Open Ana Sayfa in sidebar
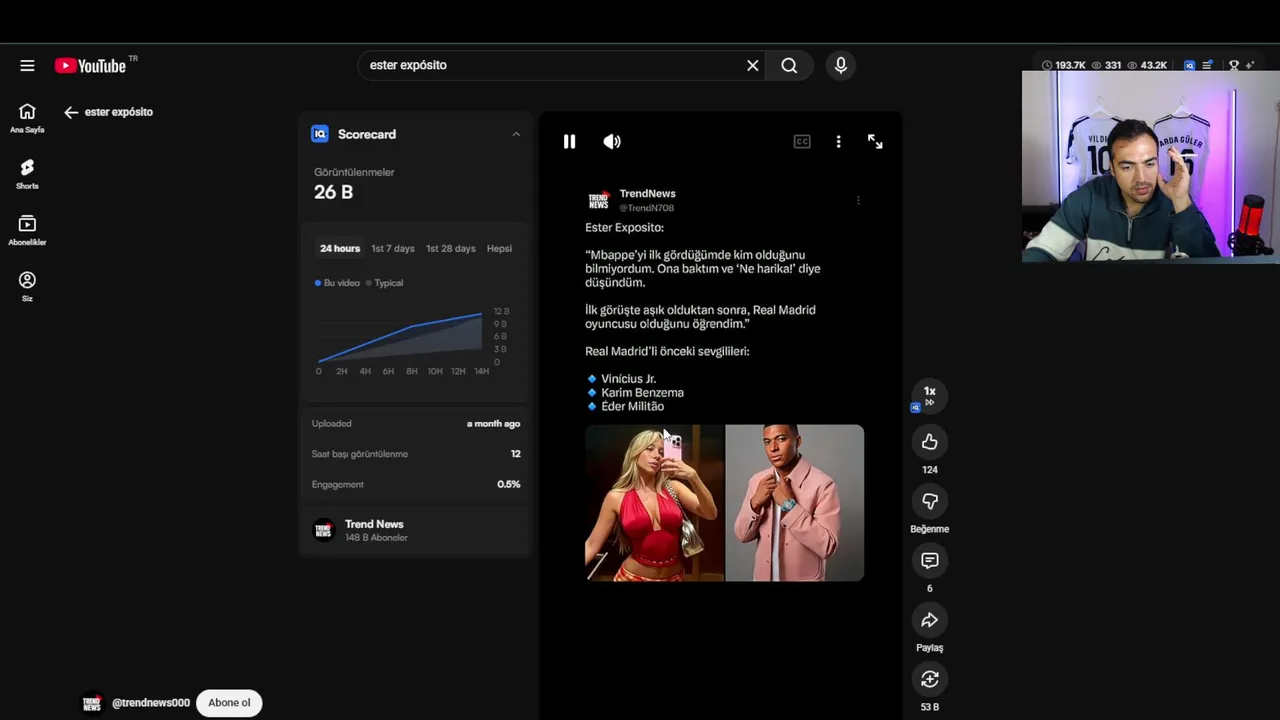 27,118
